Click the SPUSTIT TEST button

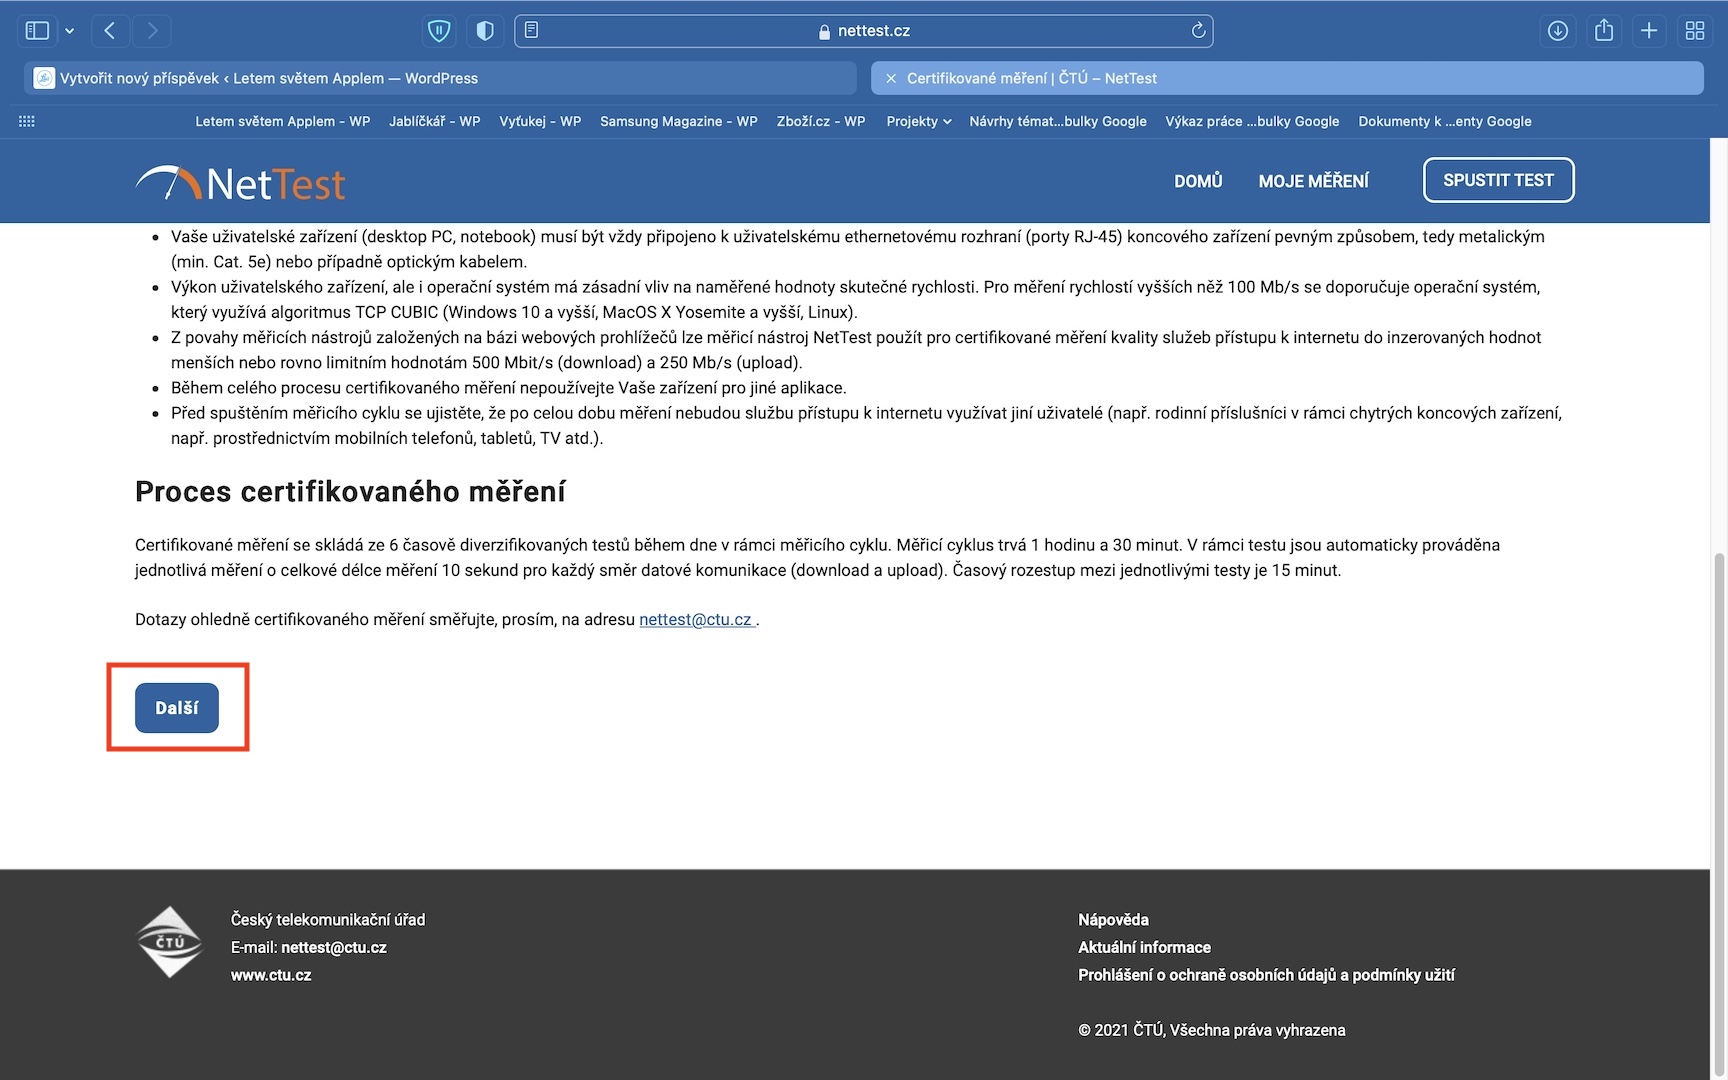1498,180
